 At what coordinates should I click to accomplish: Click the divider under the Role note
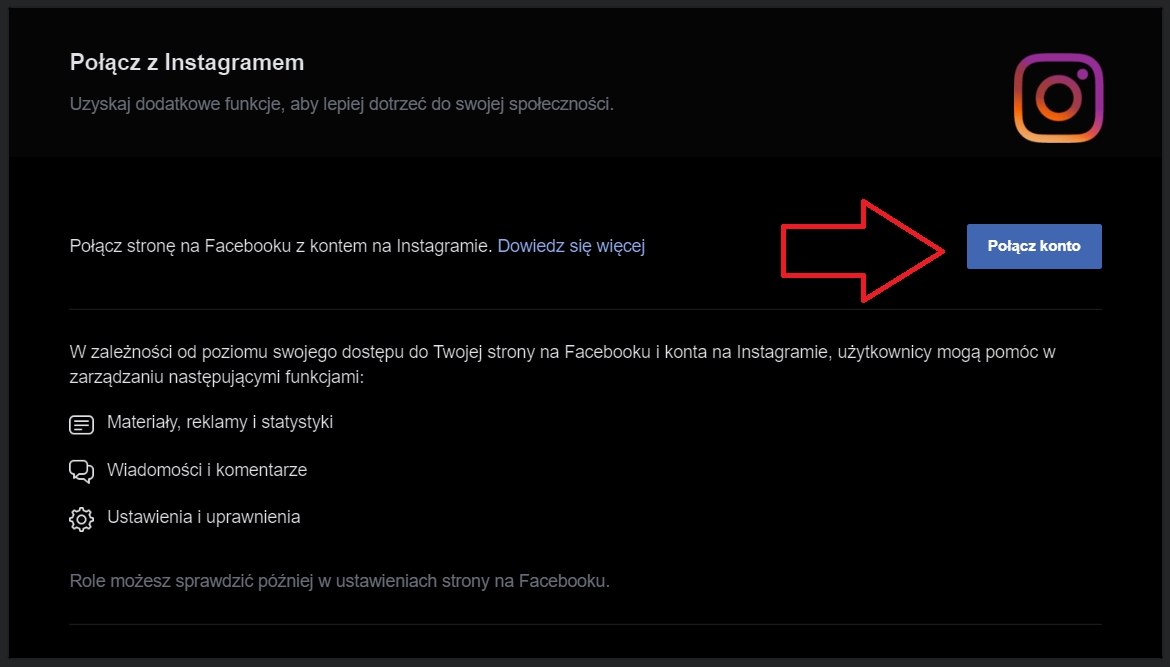(585, 624)
